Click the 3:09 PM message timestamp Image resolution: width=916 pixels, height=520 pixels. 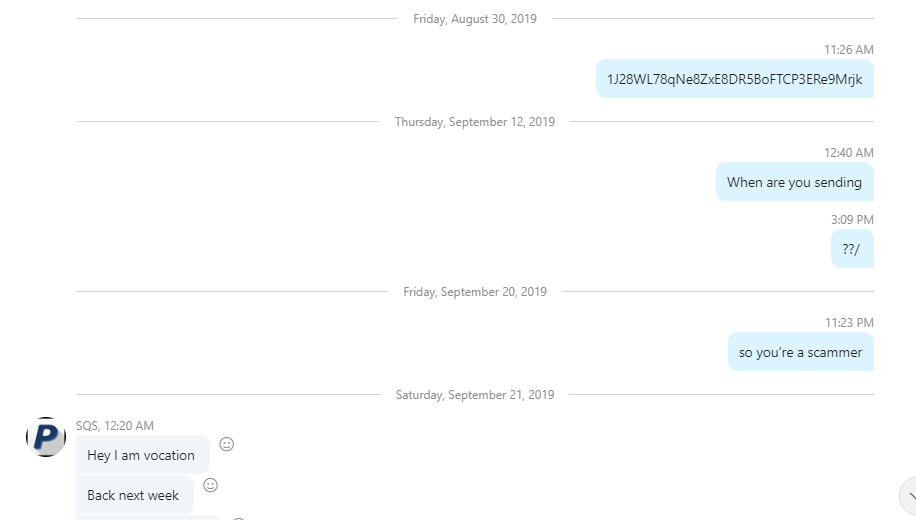pyautogui.click(x=852, y=220)
